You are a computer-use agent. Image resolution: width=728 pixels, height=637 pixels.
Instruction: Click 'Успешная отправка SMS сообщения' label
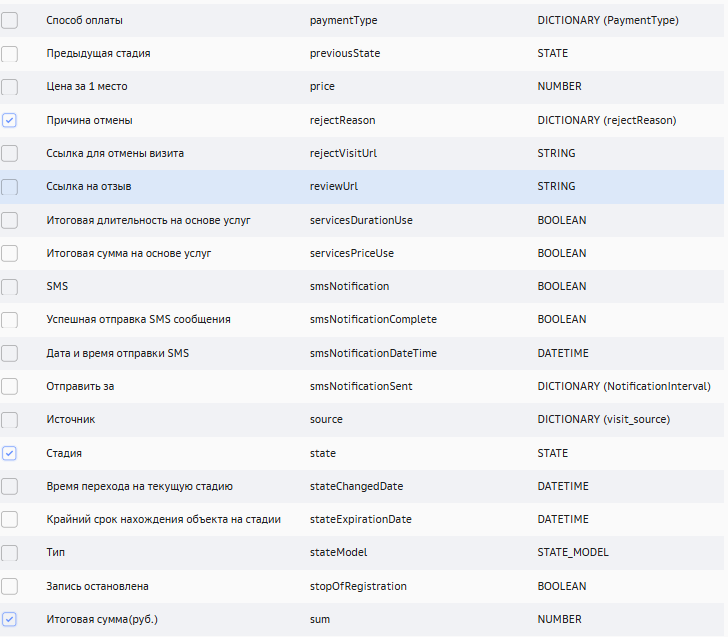[x=138, y=319]
